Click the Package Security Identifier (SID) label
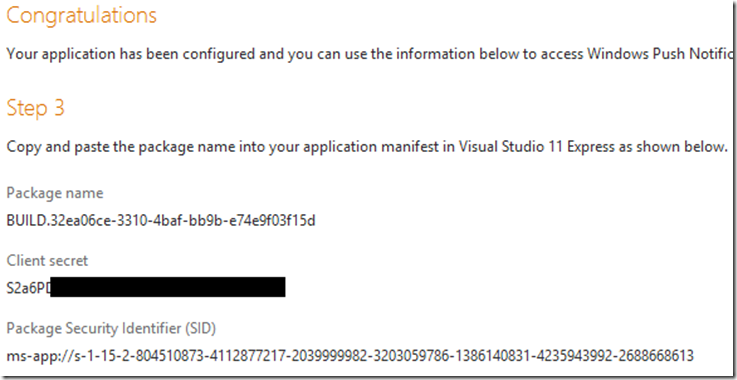This screenshot has width=737, height=380. tap(111, 329)
